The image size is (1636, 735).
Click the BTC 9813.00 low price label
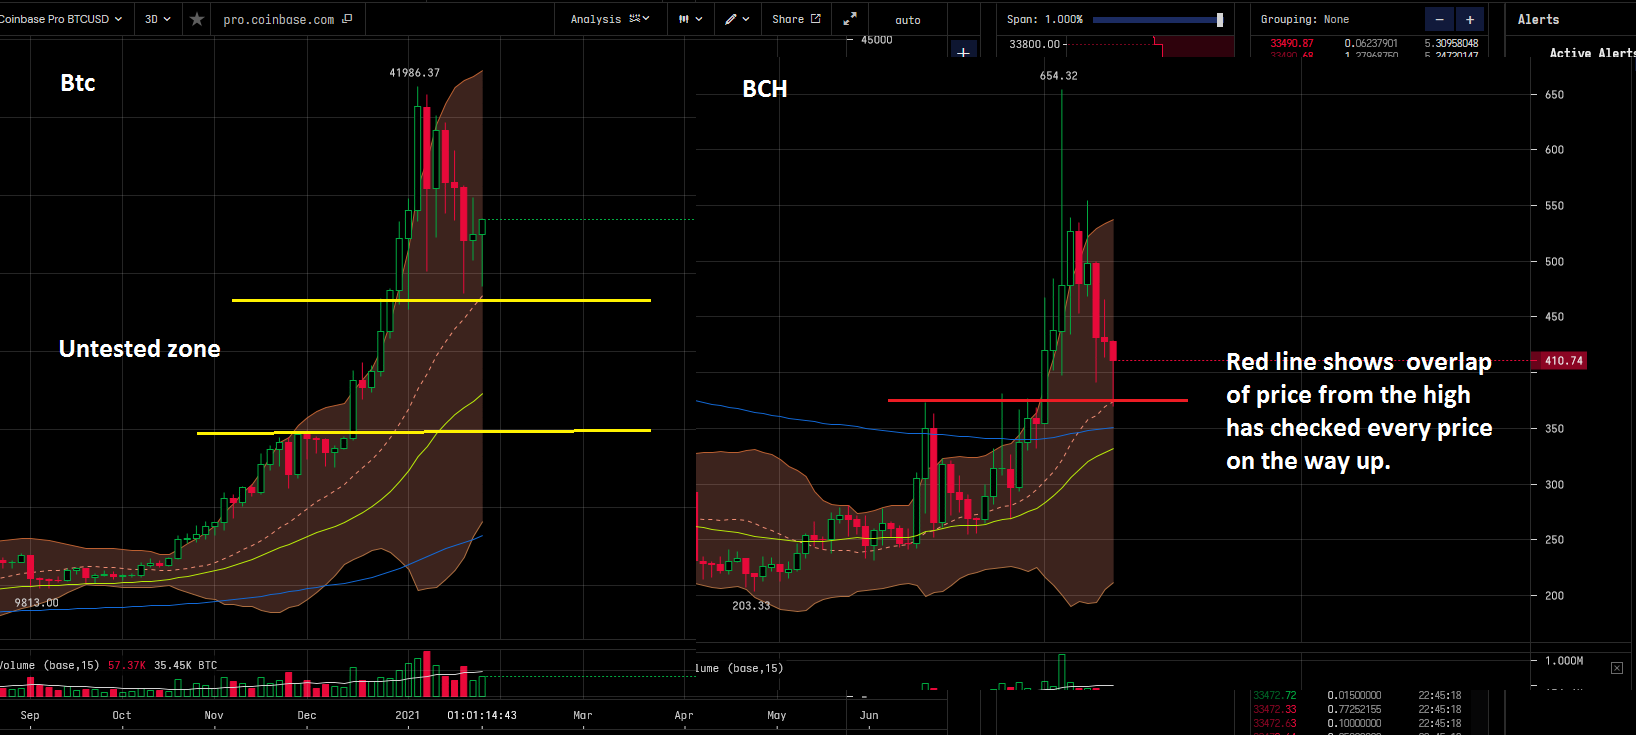pyautogui.click(x=37, y=603)
